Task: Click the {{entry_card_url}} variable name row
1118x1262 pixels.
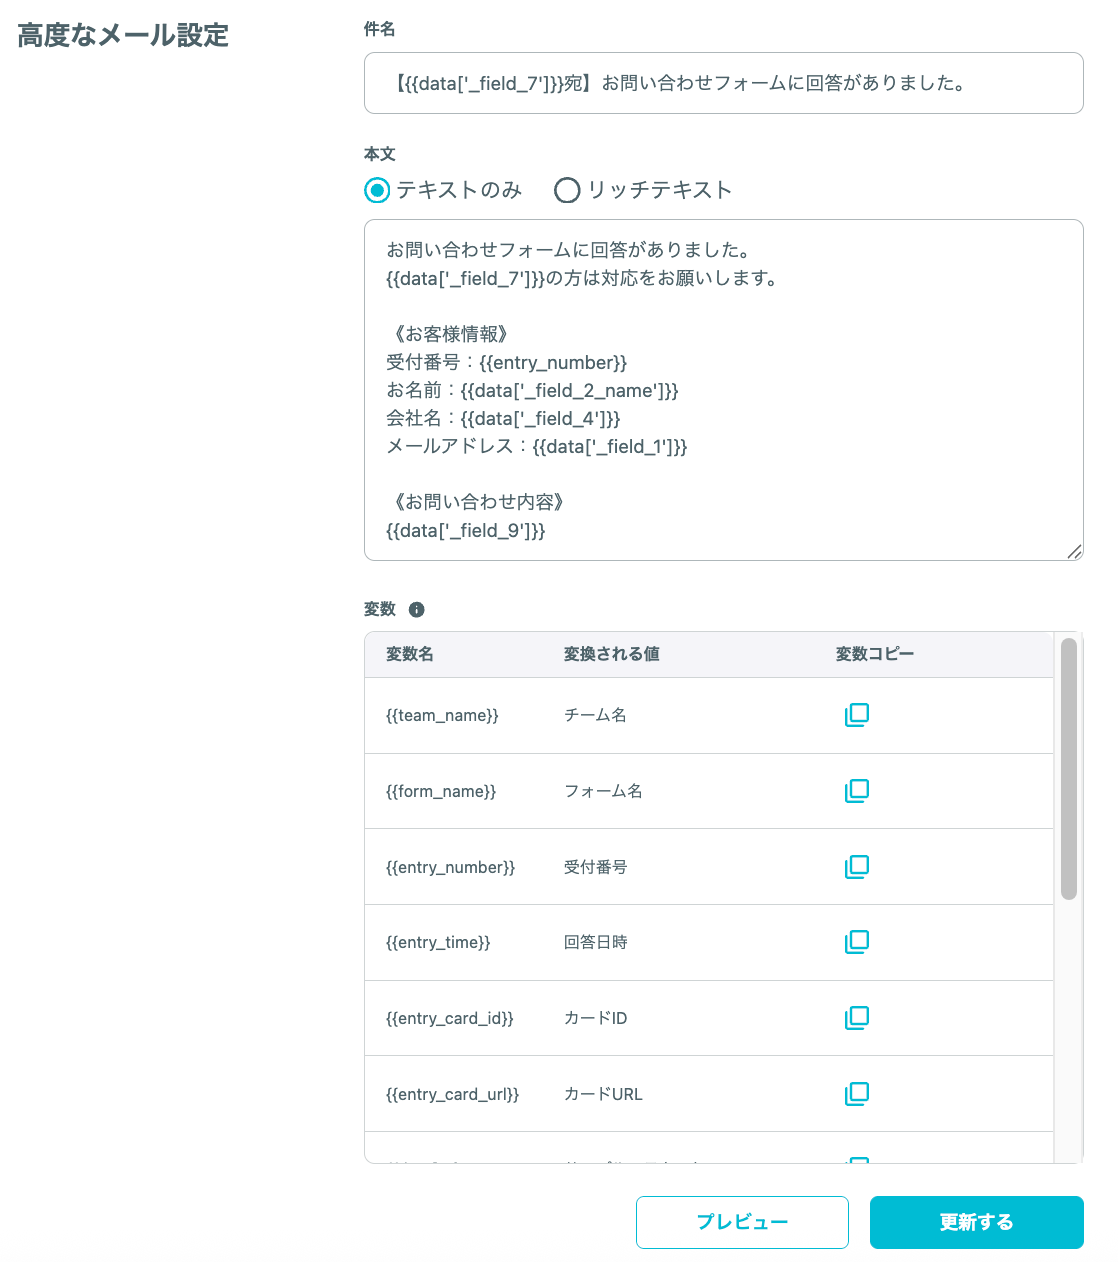Action: tap(709, 1094)
